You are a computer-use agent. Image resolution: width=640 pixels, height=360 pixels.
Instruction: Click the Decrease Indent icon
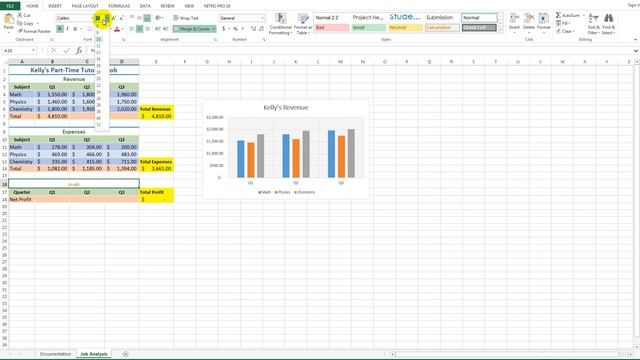[x=158, y=29]
